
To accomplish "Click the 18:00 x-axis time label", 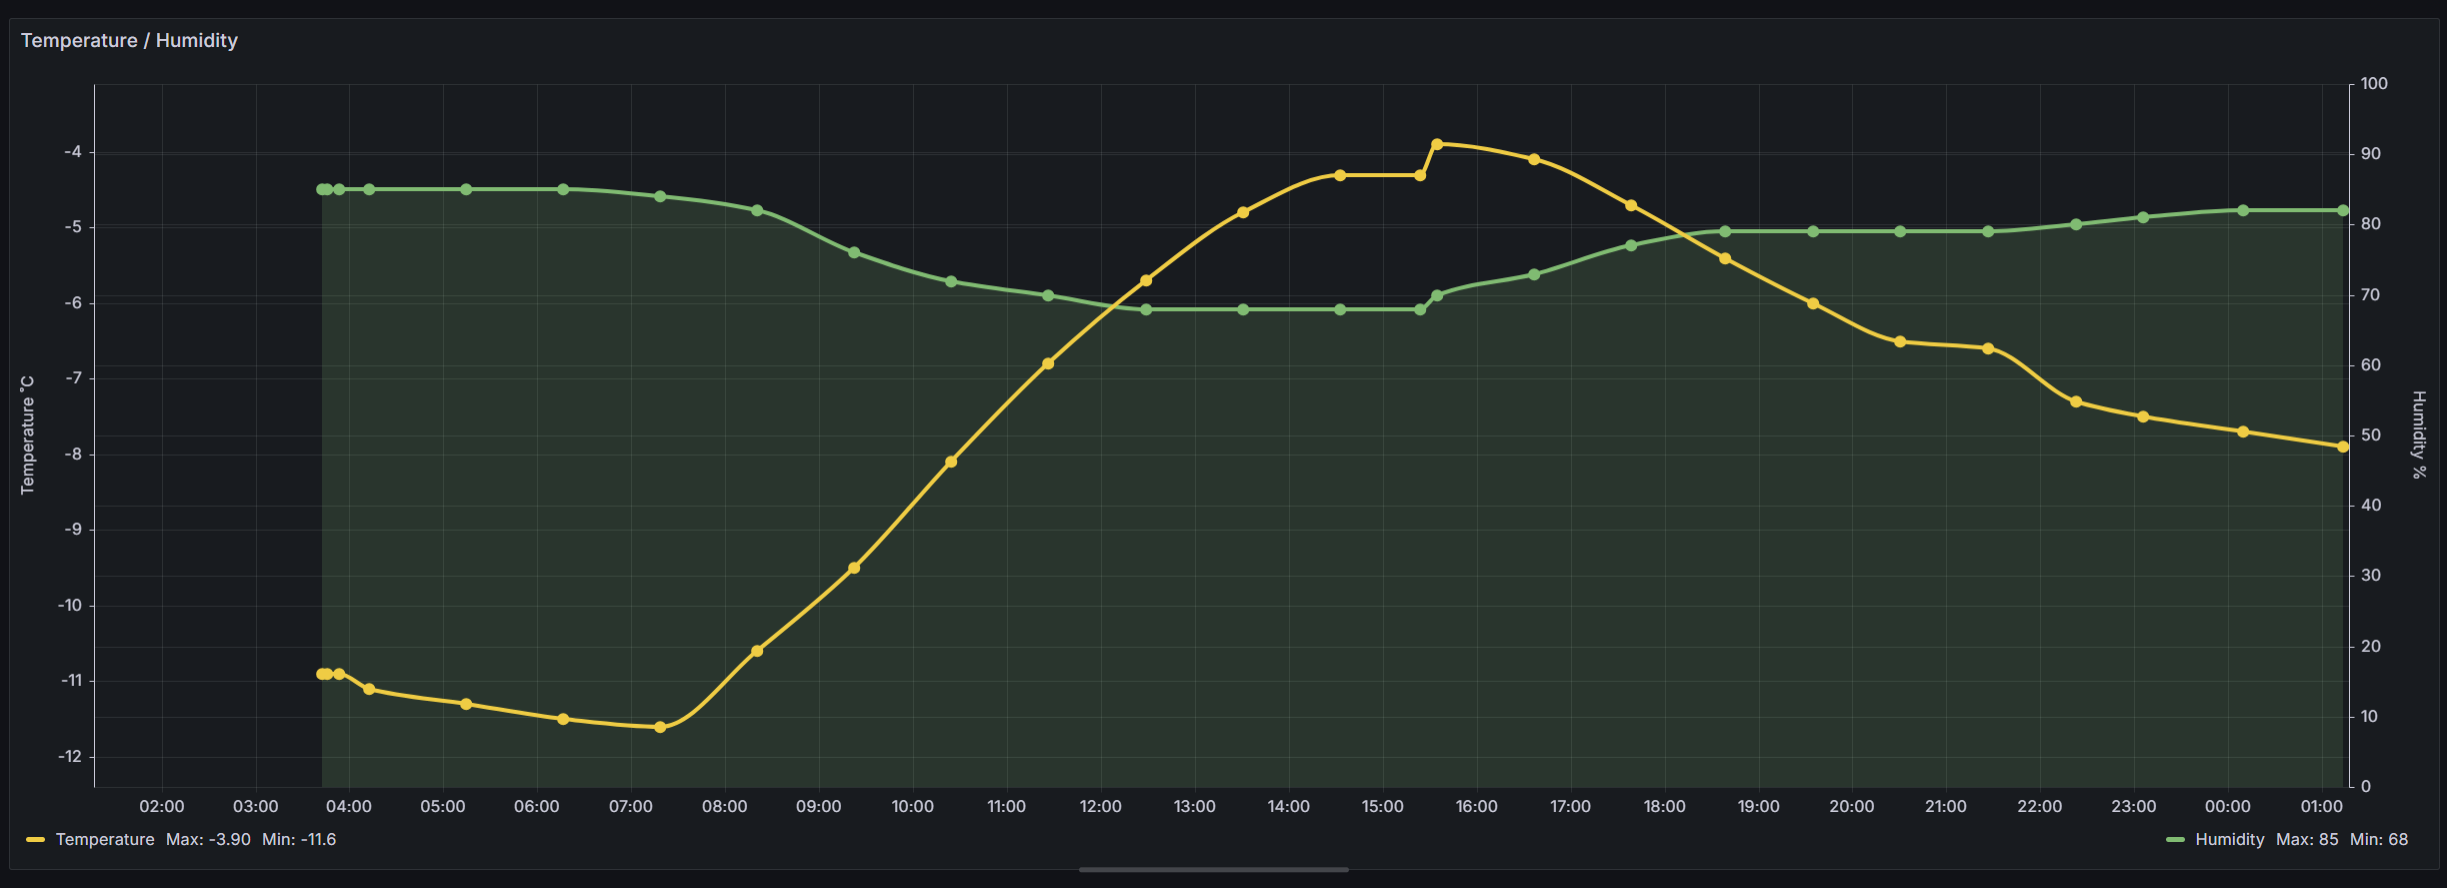I will [1664, 806].
